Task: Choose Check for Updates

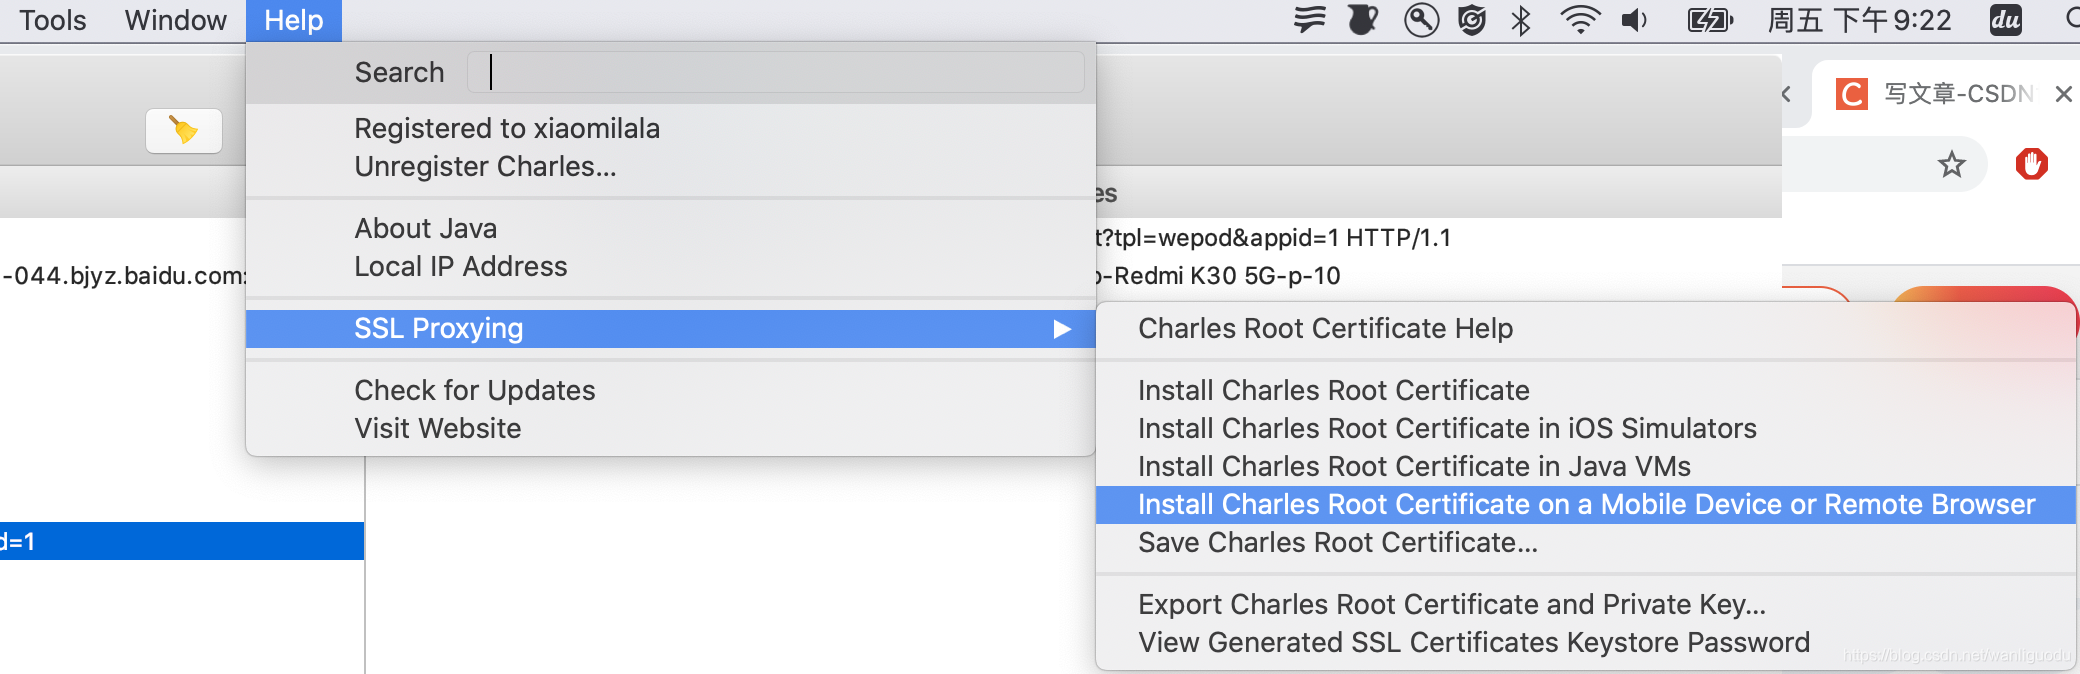Action: point(671,391)
